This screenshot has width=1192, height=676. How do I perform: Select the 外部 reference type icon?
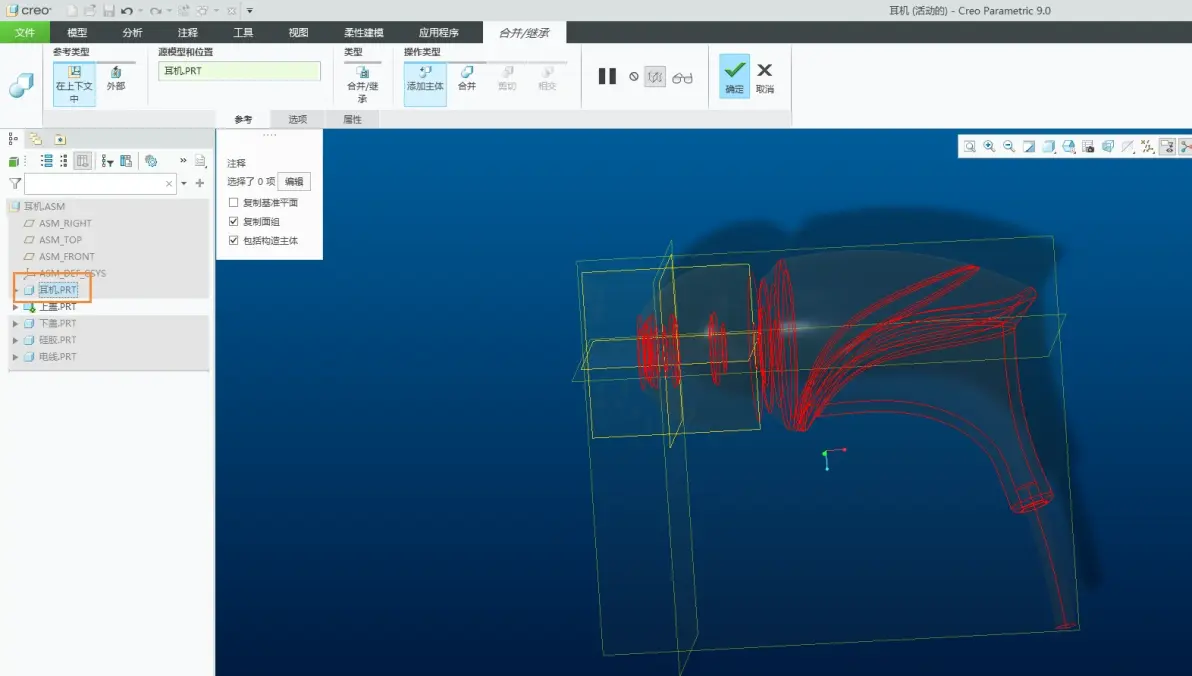tap(116, 78)
